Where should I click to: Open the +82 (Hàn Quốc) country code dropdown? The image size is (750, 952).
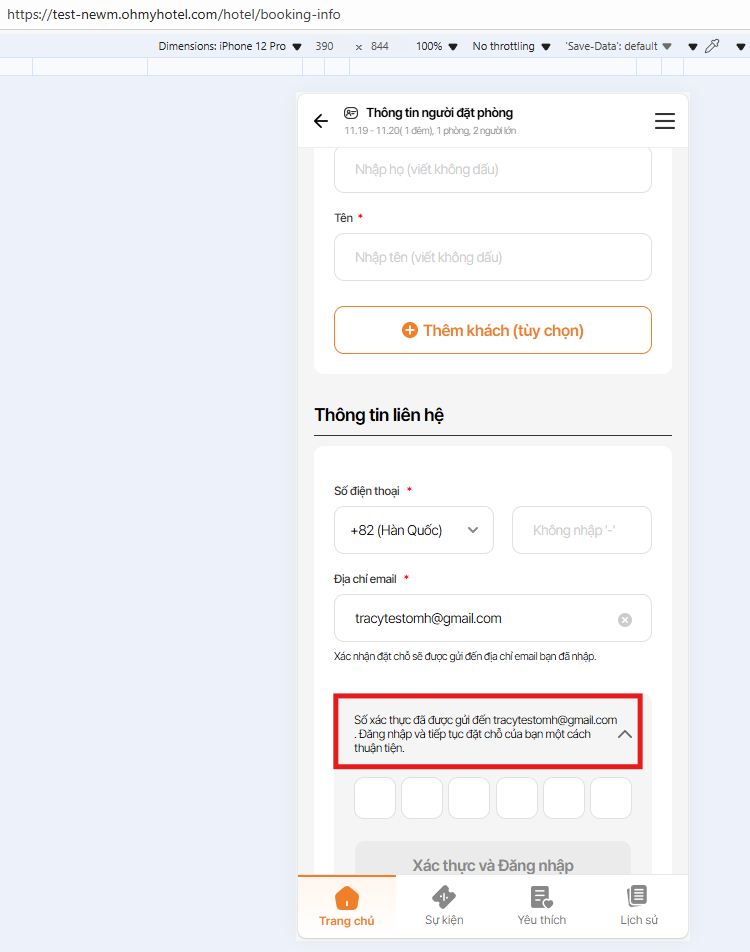click(413, 530)
